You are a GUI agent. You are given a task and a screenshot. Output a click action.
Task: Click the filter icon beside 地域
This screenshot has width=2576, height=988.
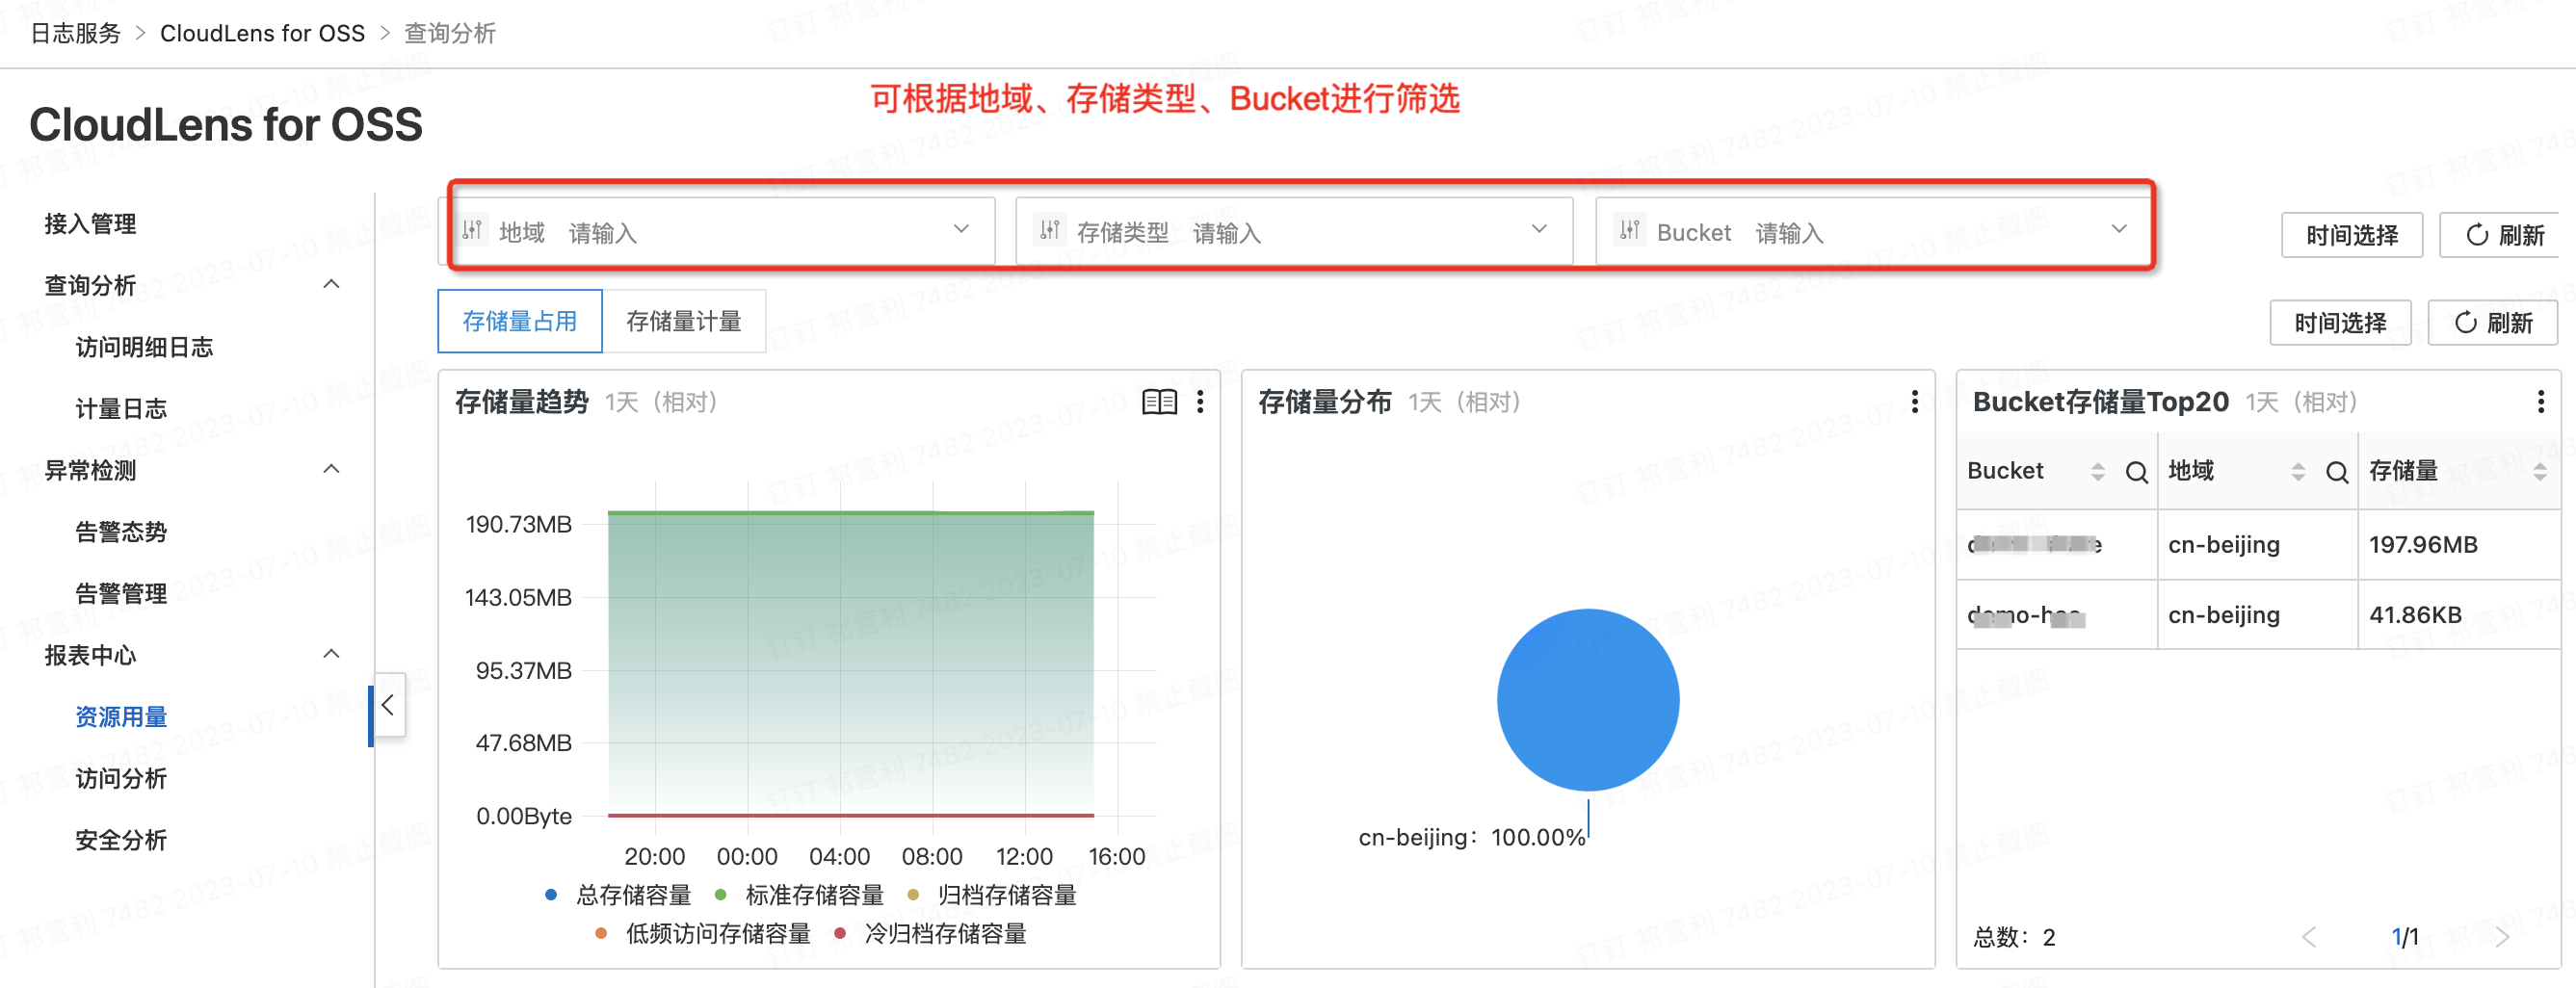(472, 231)
